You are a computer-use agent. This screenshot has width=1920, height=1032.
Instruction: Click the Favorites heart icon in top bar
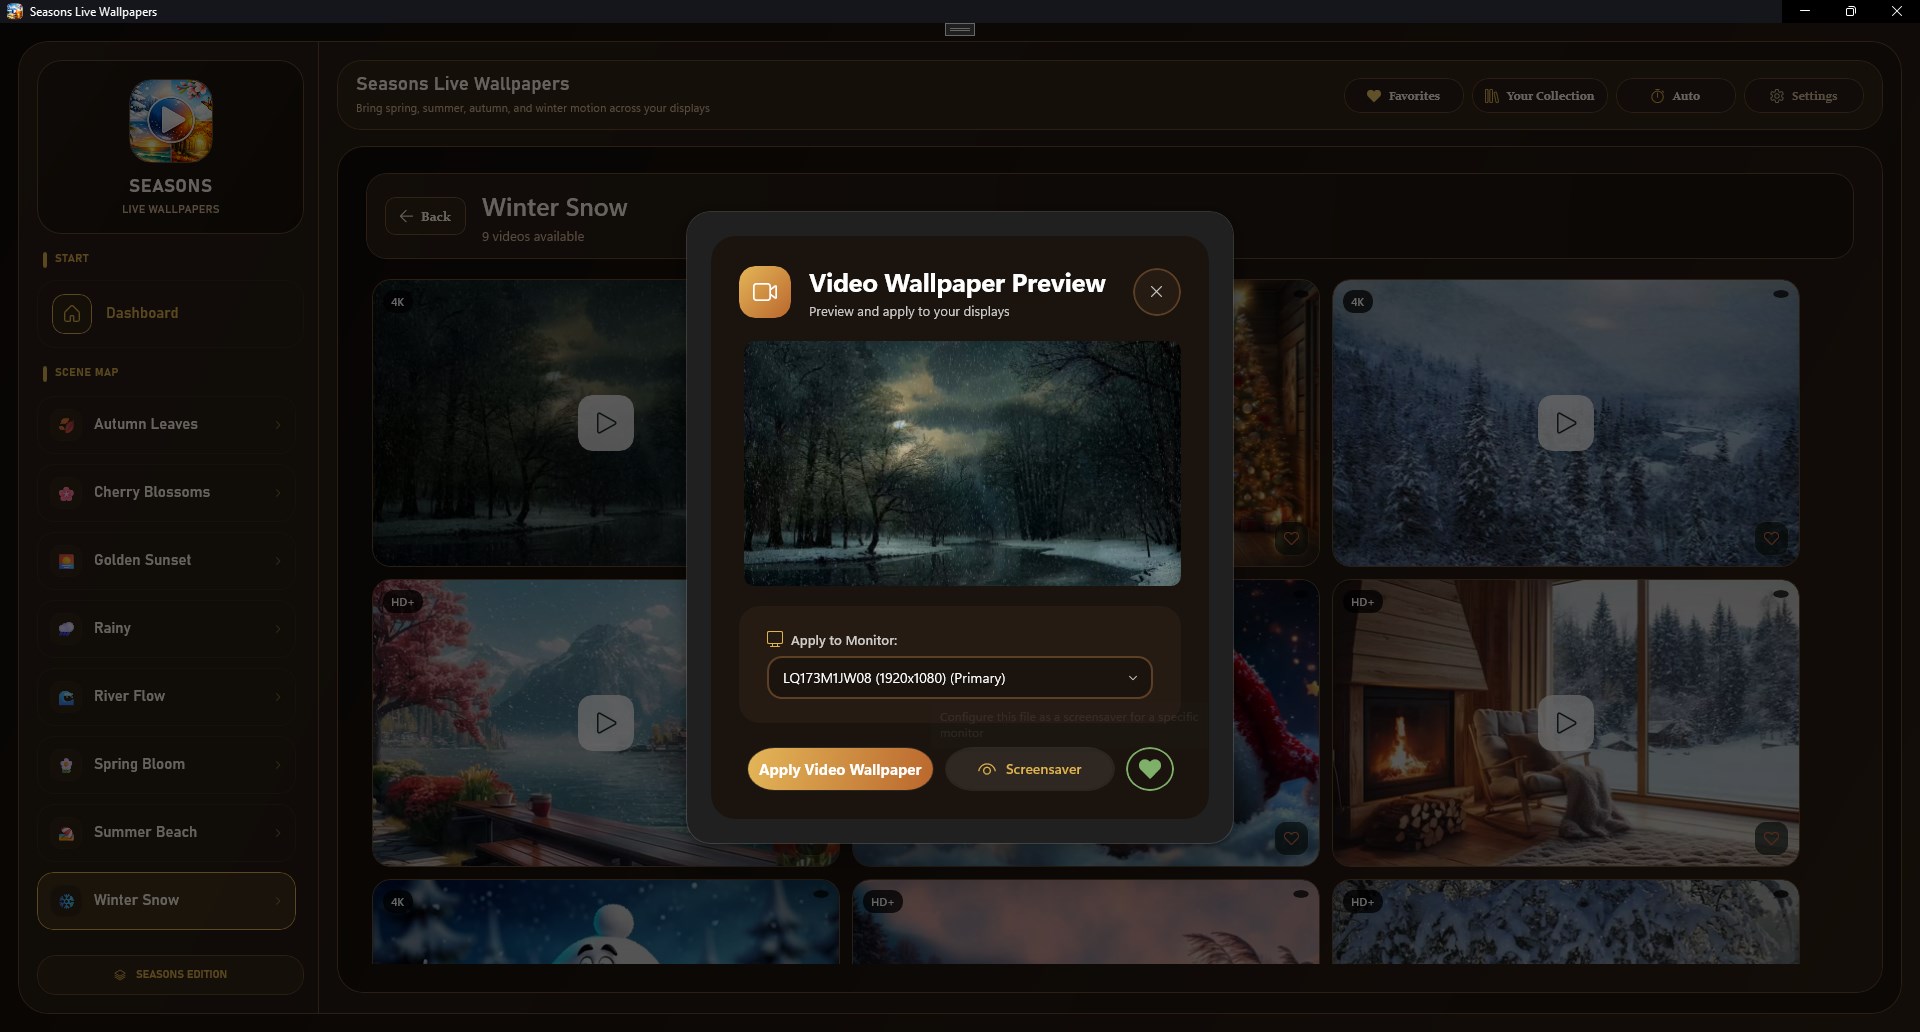(1374, 96)
